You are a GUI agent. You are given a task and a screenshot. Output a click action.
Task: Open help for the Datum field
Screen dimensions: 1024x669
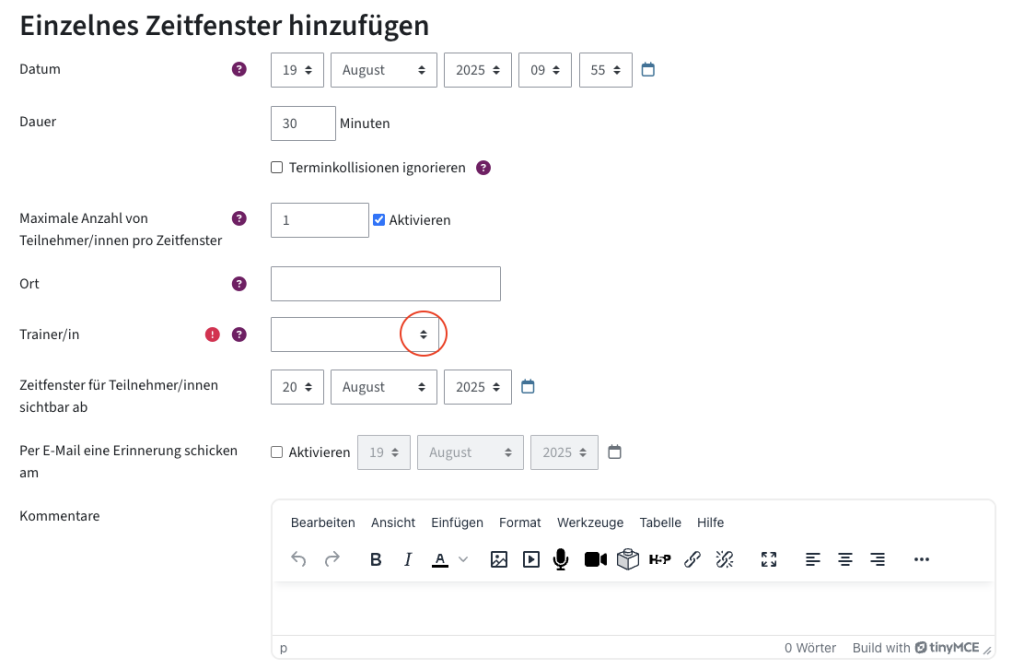239,69
